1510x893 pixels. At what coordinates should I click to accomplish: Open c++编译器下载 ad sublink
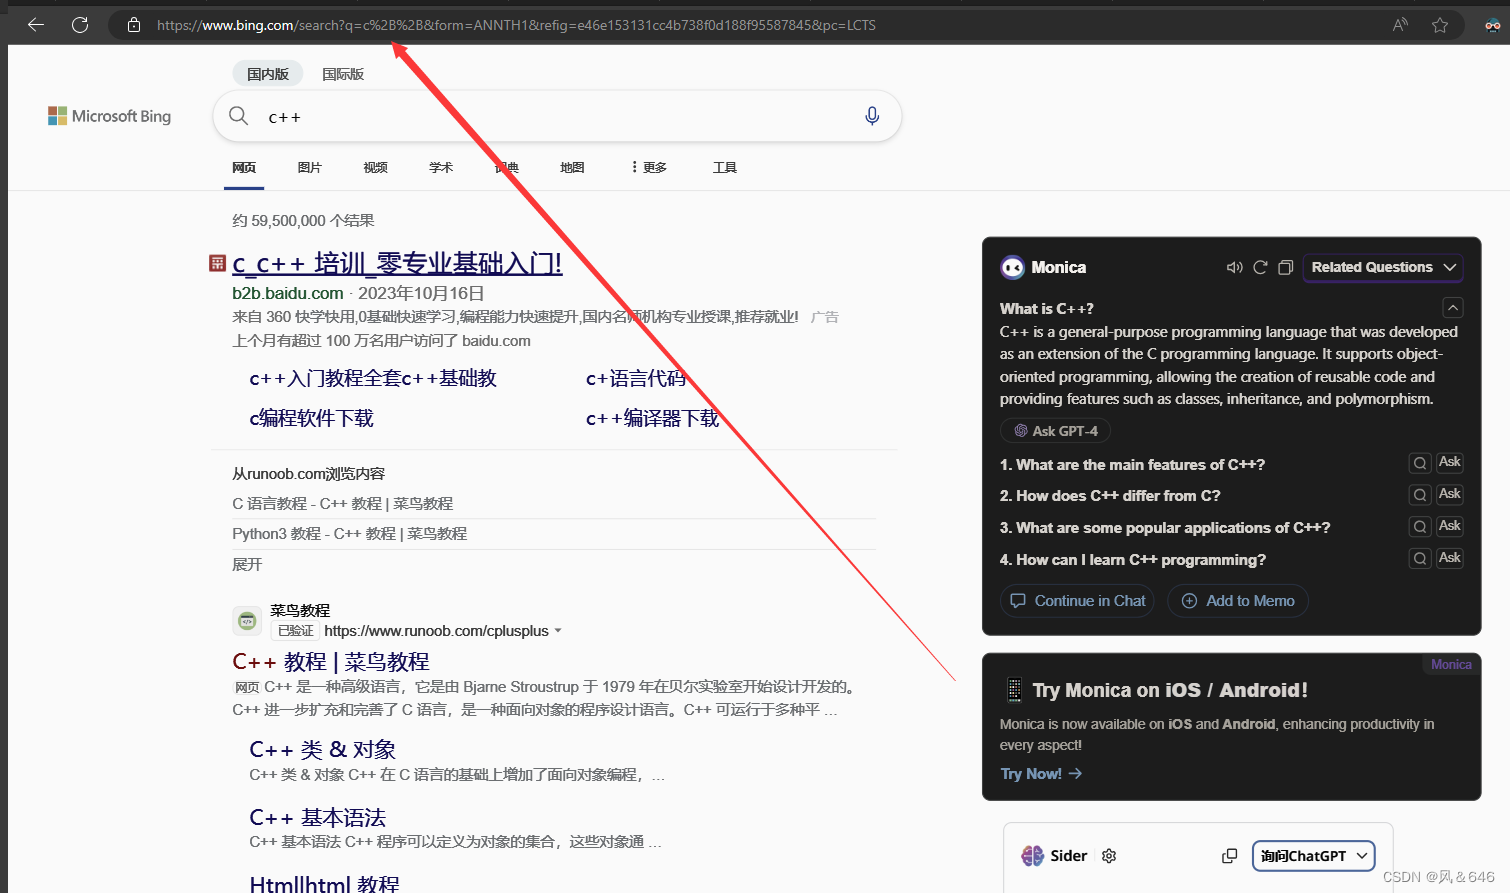(x=652, y=419)
